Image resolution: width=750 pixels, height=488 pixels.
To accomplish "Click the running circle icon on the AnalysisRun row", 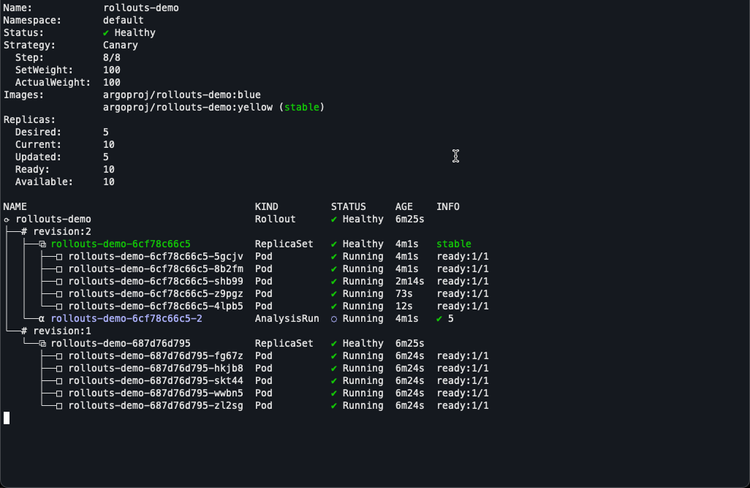I will (x=335, y=319).
